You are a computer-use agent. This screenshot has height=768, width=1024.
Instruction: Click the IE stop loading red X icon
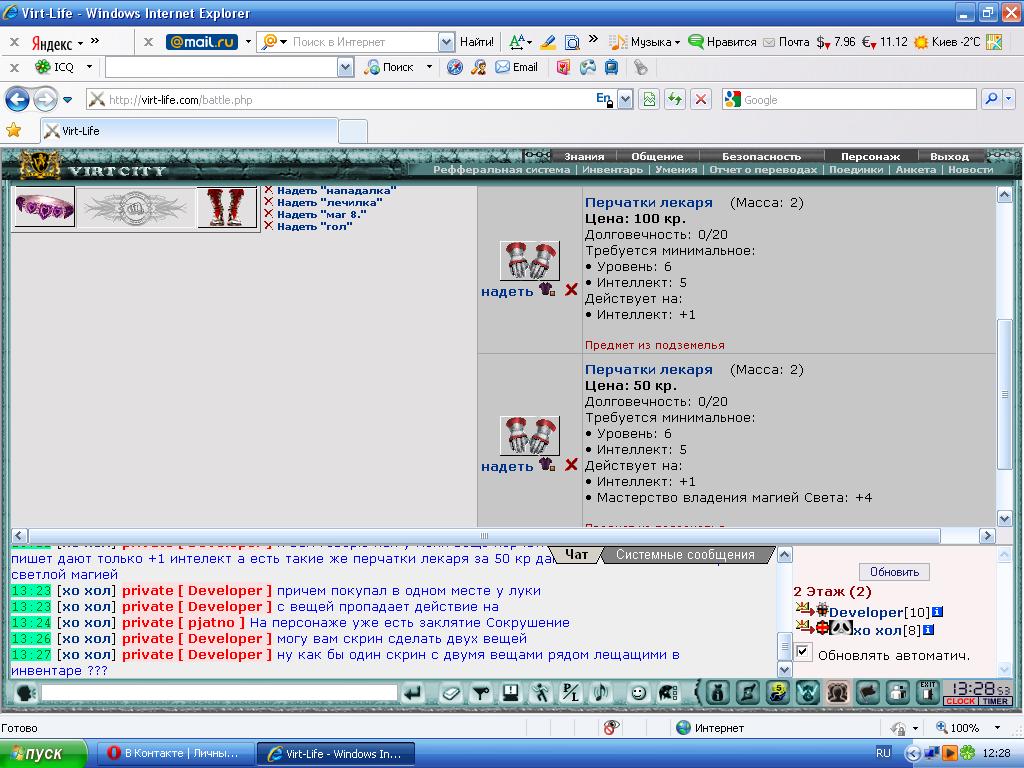(x=701, y=99)
